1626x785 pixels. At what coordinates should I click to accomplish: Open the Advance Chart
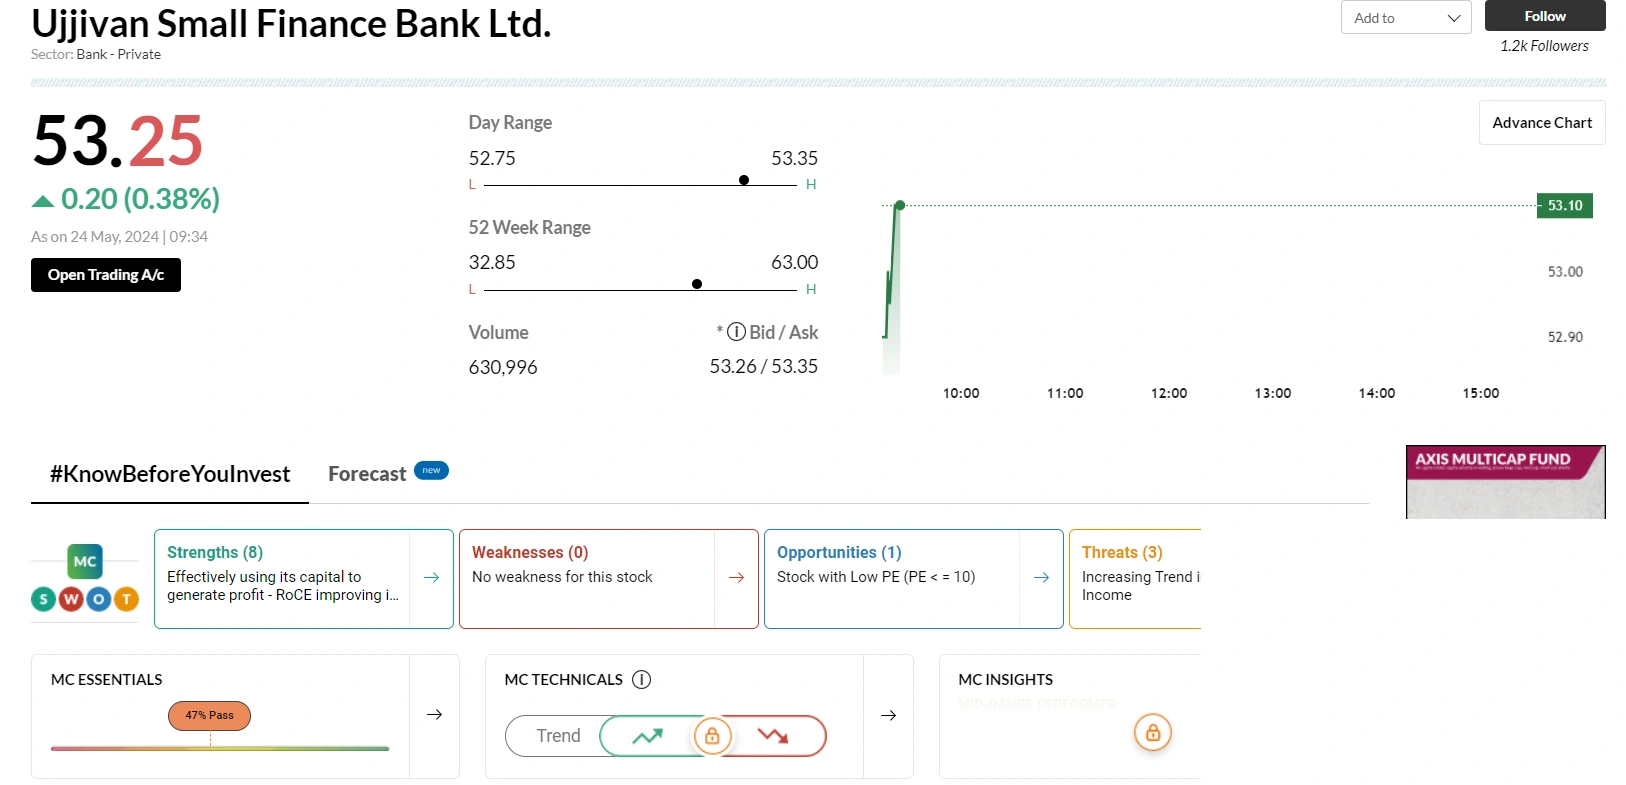click(x=1542, y=122)
